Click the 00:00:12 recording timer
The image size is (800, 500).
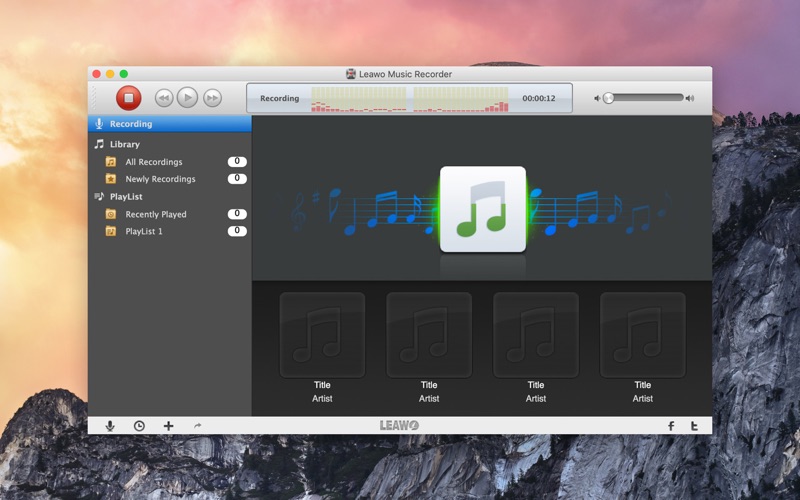(x=539, y=98)
